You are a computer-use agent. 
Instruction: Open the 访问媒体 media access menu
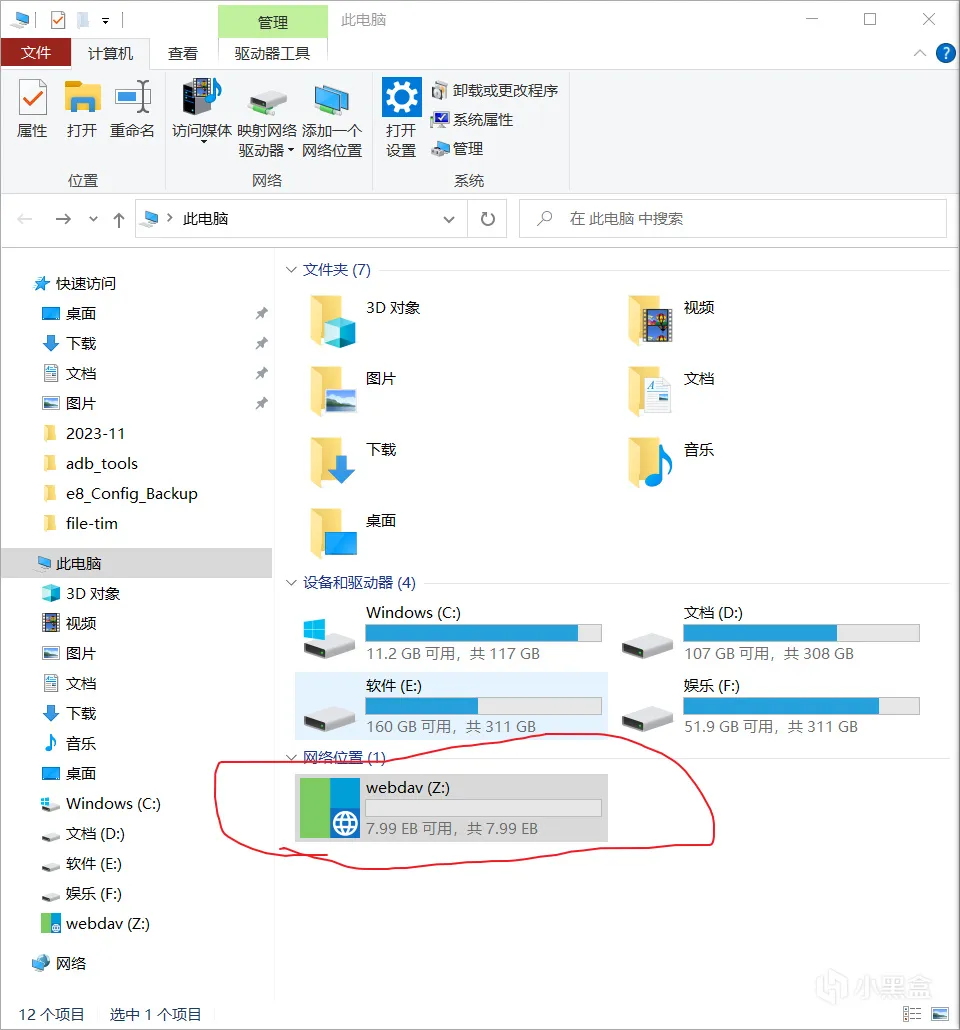pos(202,112)
